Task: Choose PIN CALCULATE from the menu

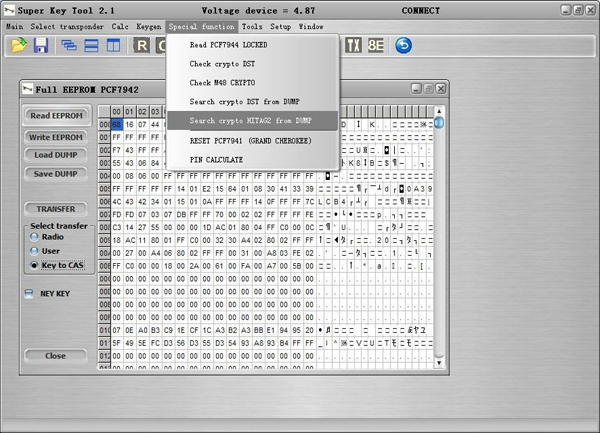Action: click(216, 159)
